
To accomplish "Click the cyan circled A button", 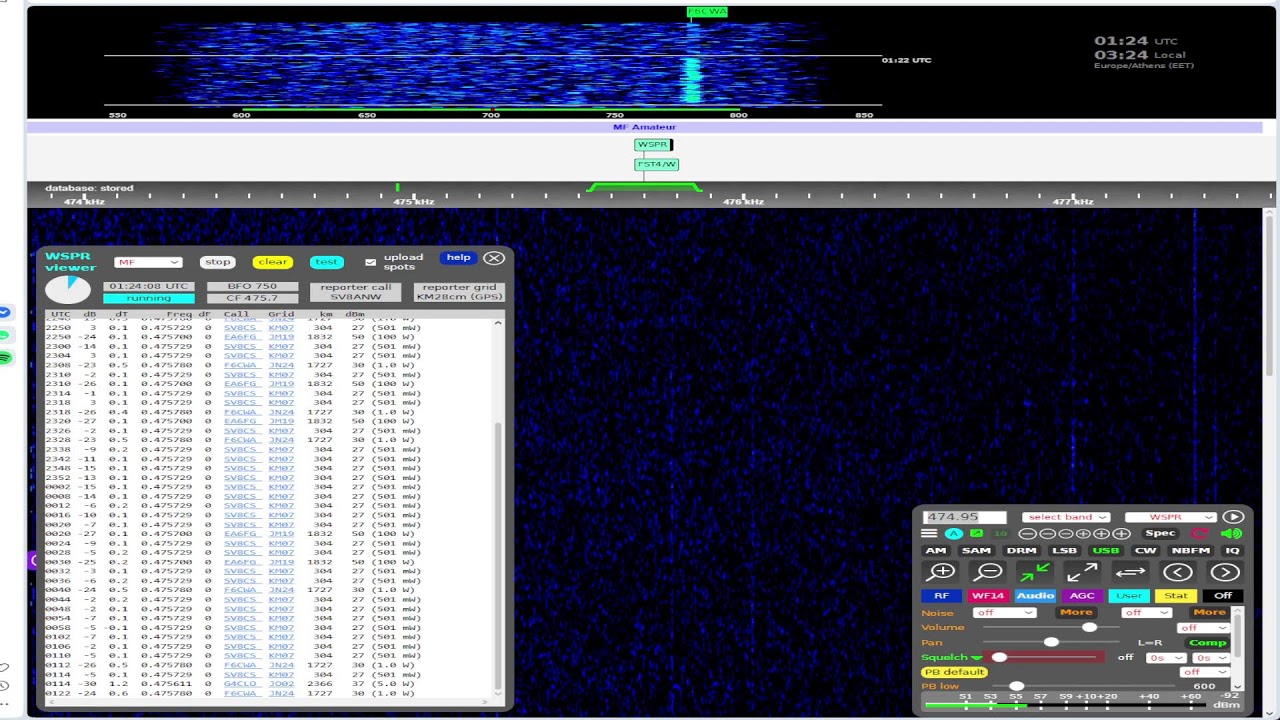I will point(954,534).
